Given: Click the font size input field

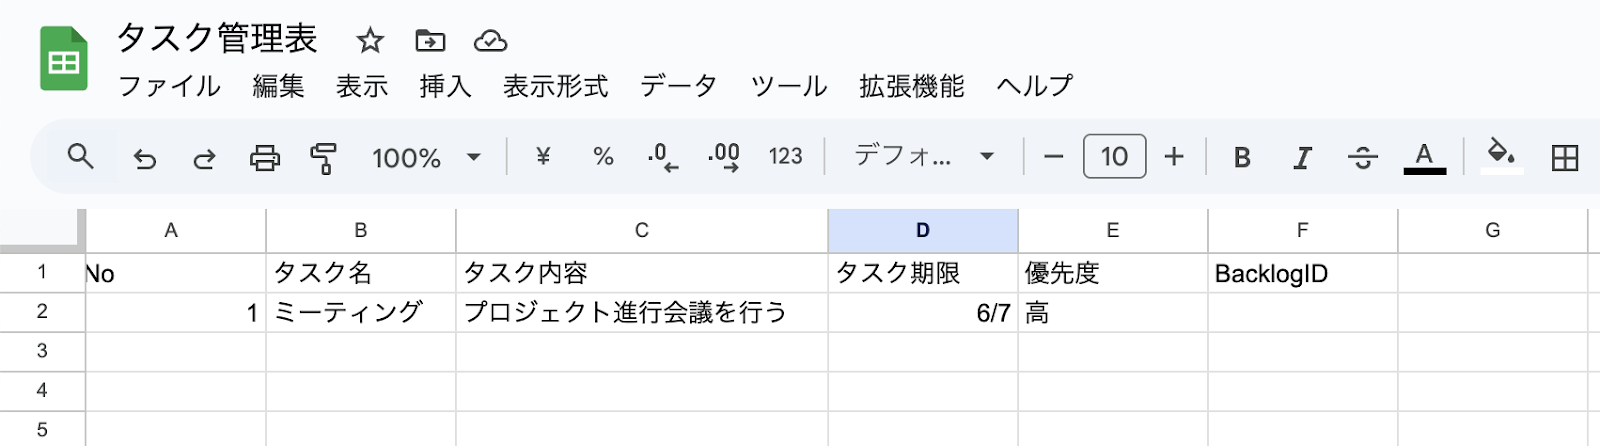Looking at the screenshot, I should (1114, 156).
